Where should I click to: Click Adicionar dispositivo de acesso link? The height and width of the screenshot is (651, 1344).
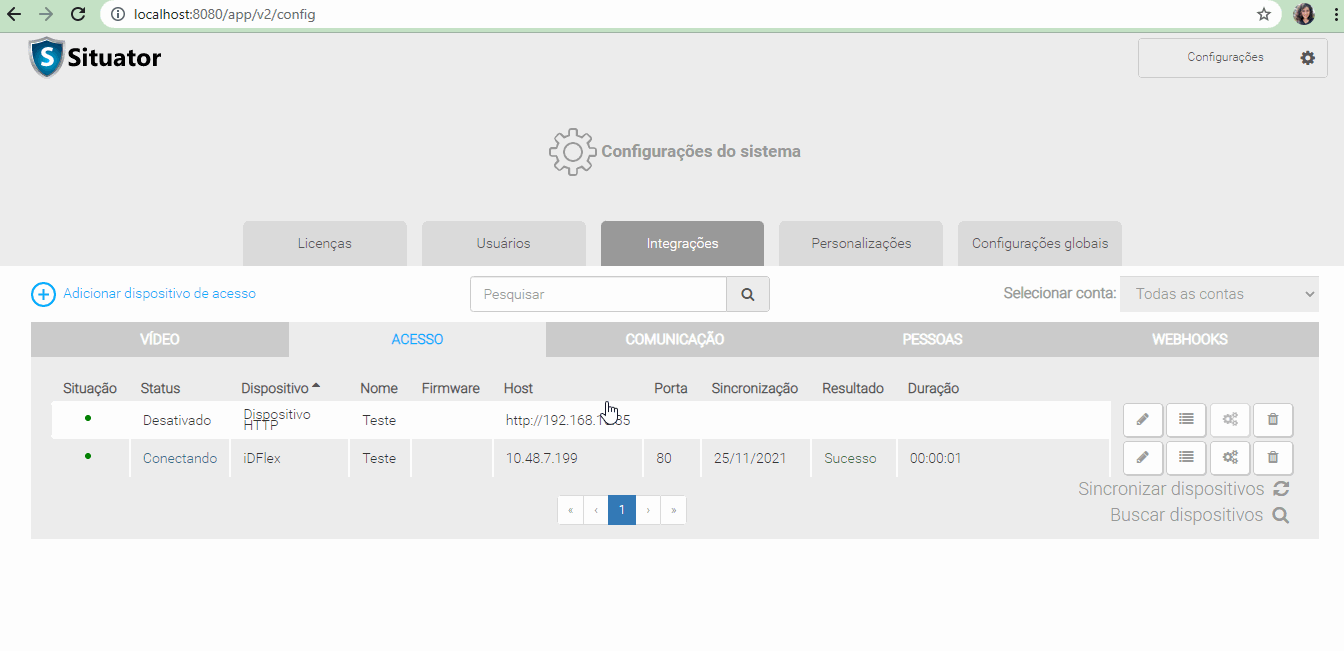tap(159, 294)
